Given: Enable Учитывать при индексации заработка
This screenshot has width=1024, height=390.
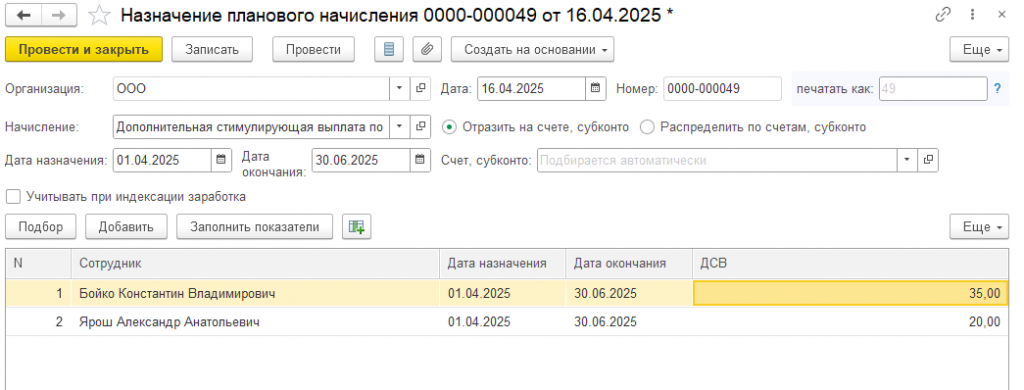Looking at the screenshot, I should (x=12, y=196).
